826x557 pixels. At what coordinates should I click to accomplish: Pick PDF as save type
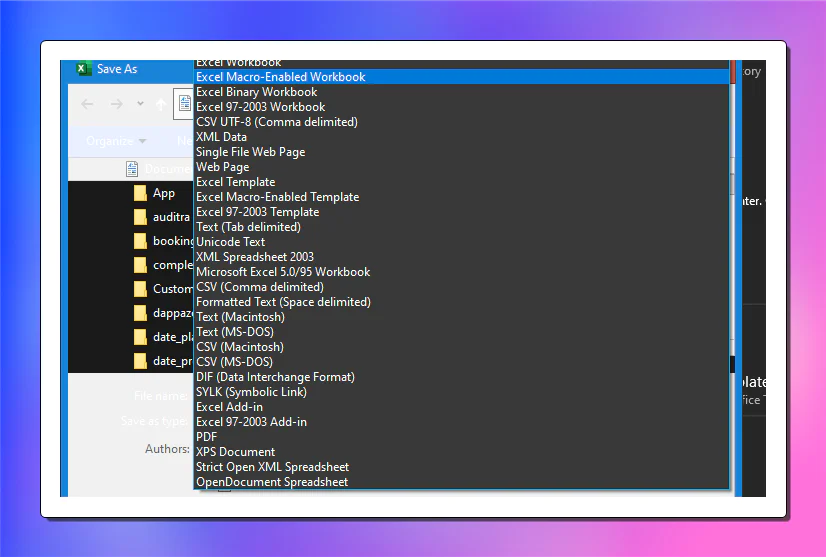461,437
